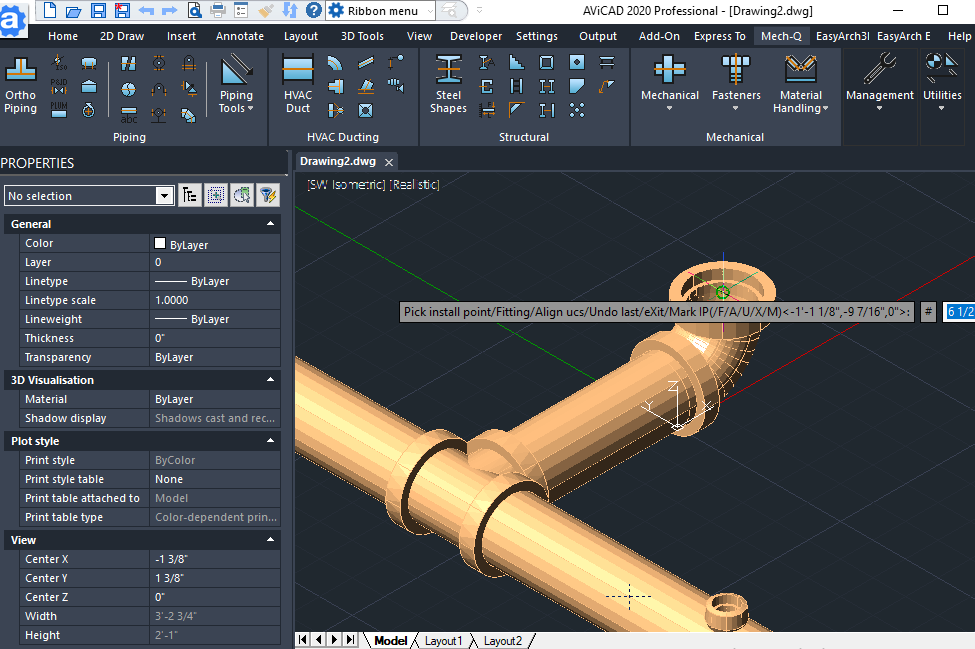
Task: Open the Print/Plot icon in Quick Access
Action: 218,10
